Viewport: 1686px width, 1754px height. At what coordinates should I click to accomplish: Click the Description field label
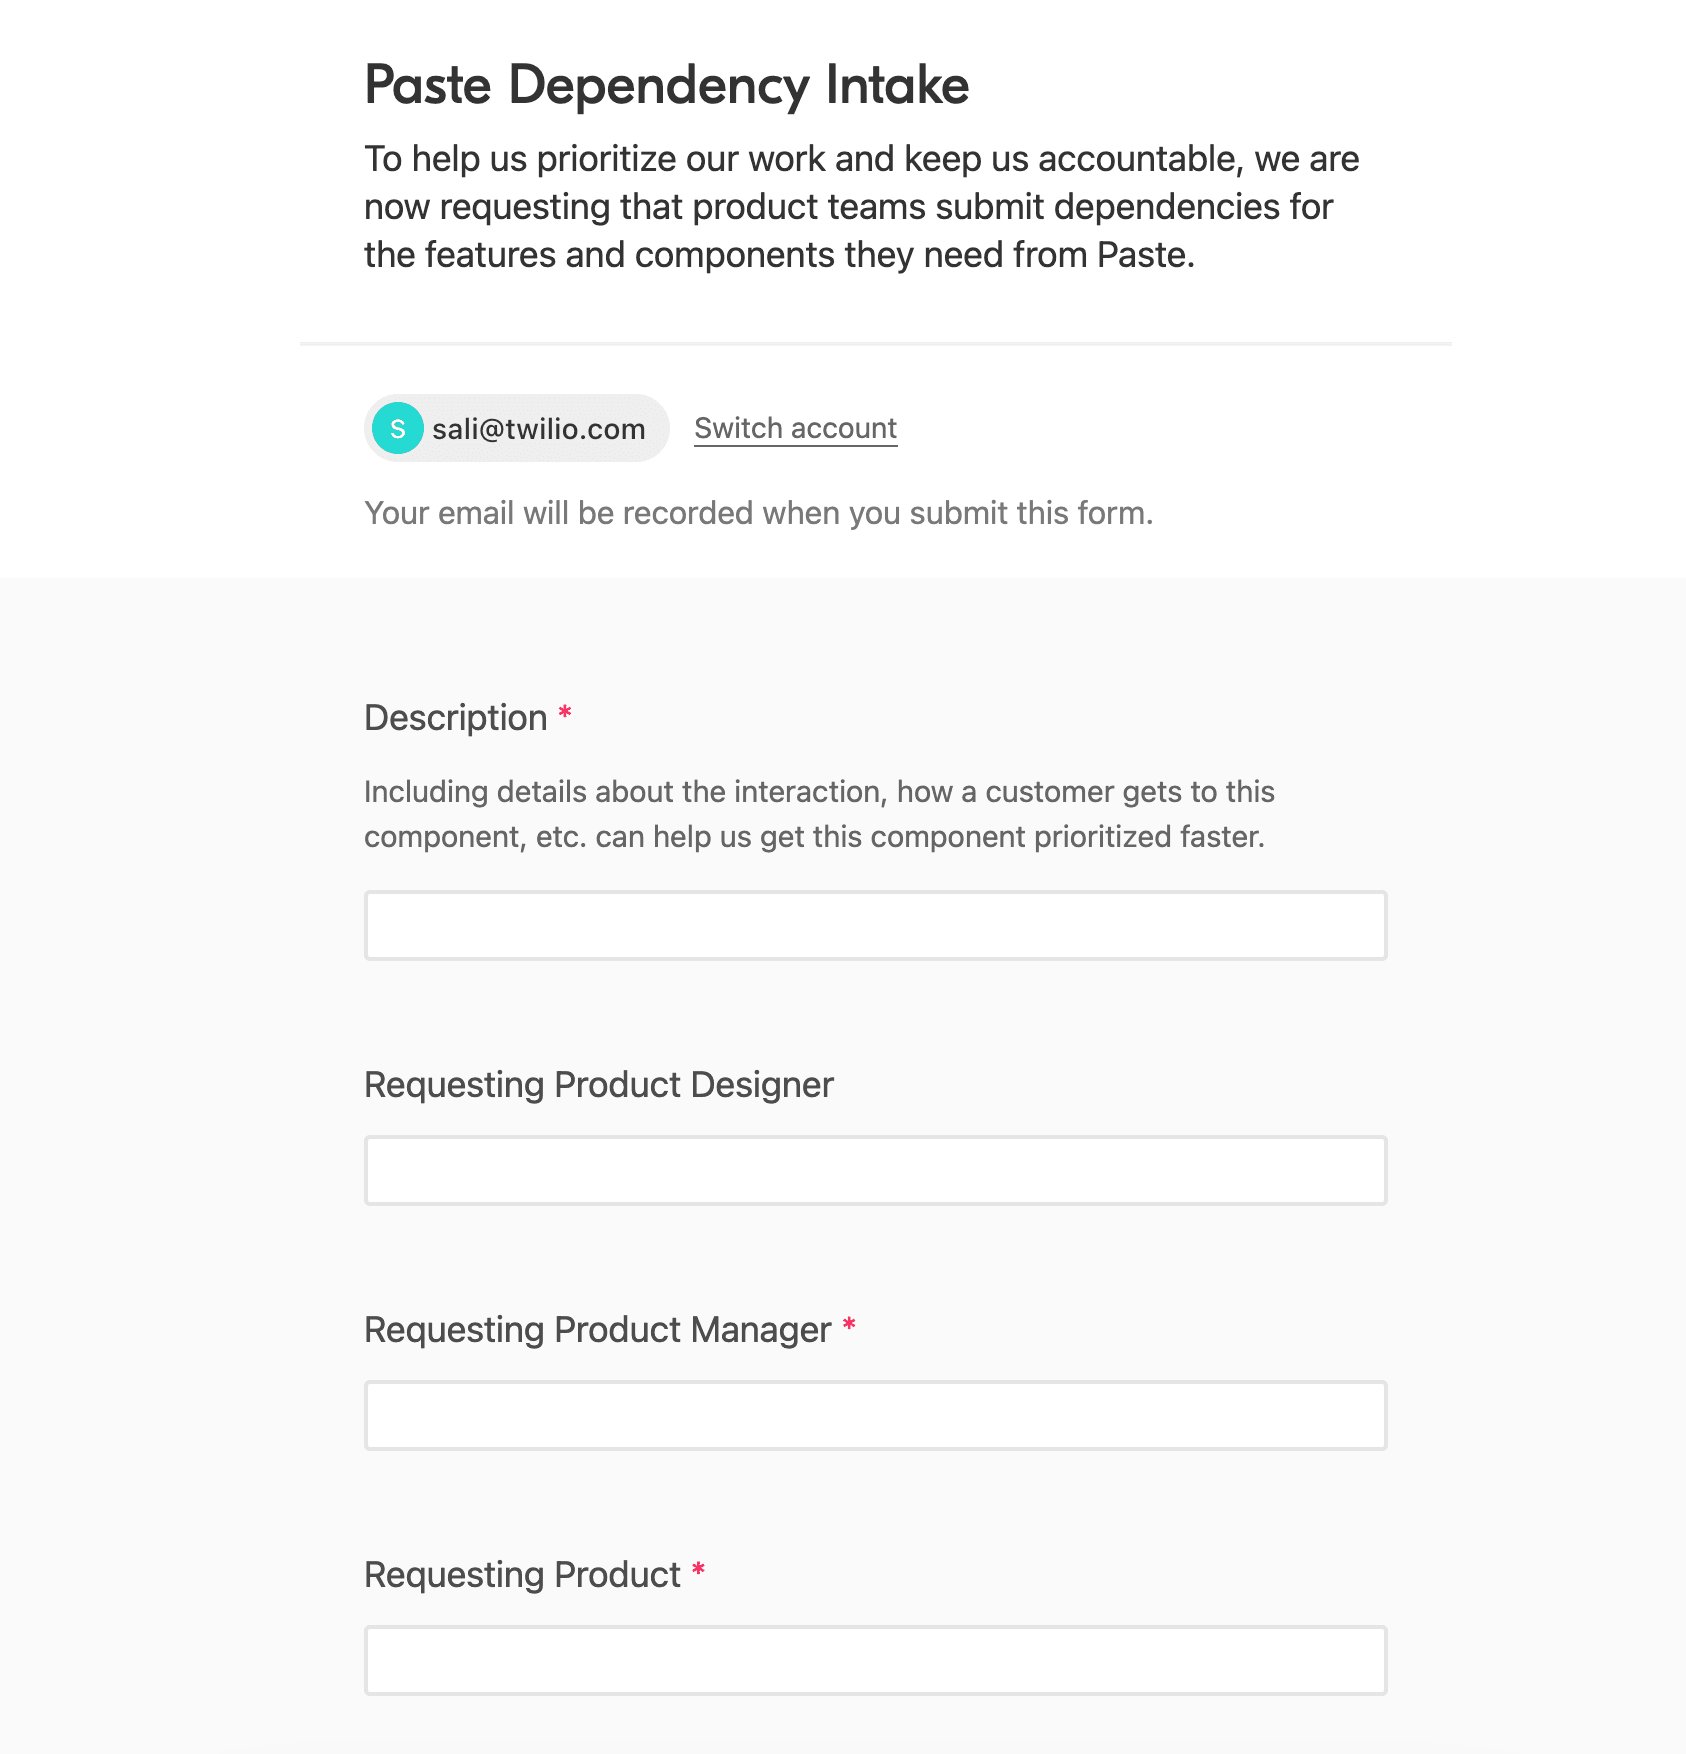[x=455, y=718]
